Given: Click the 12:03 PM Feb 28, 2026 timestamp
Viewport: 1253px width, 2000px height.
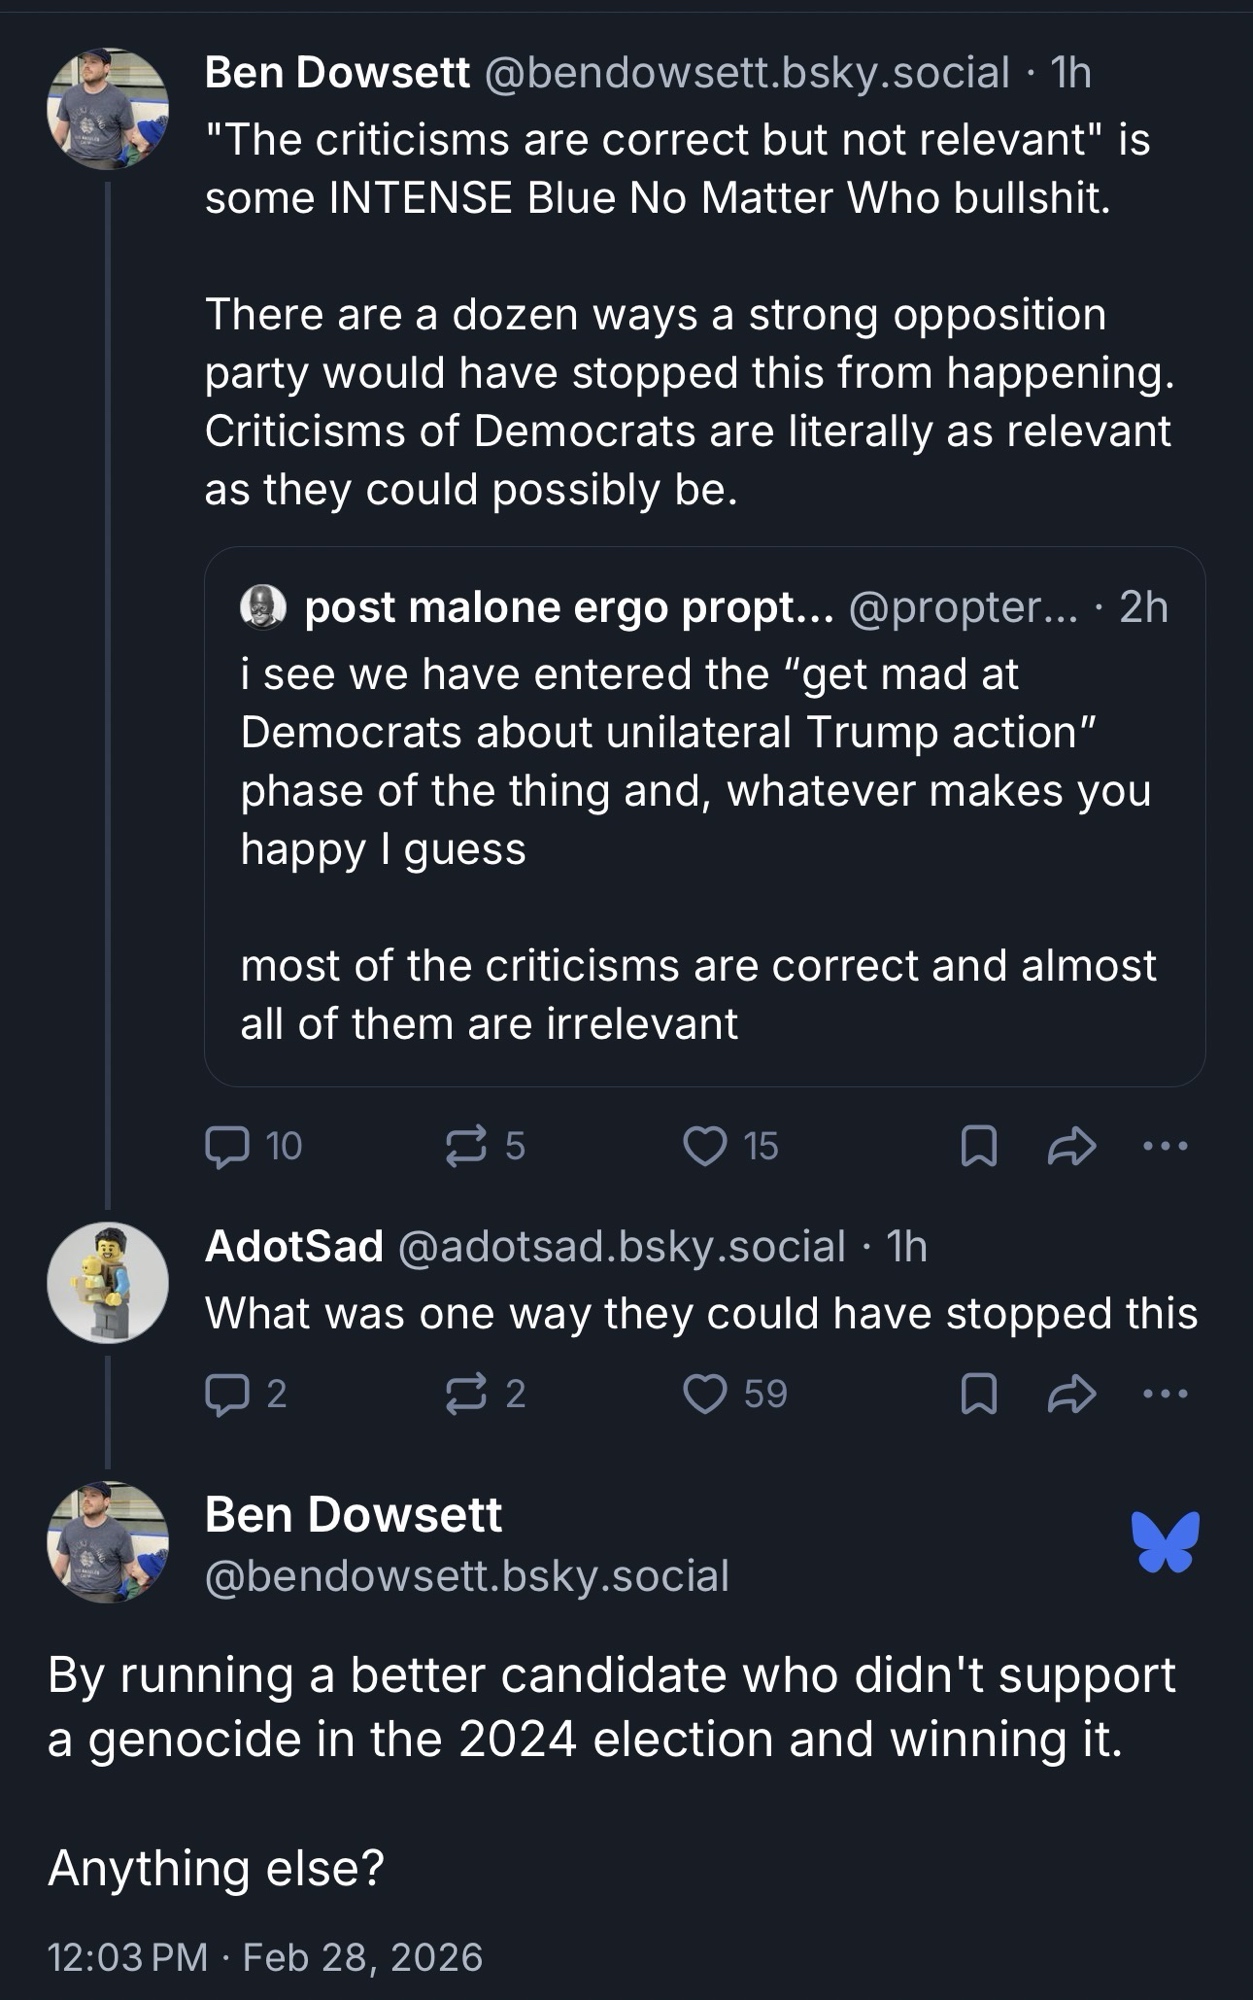Looking at the screenshot, I should [265, 1957].
